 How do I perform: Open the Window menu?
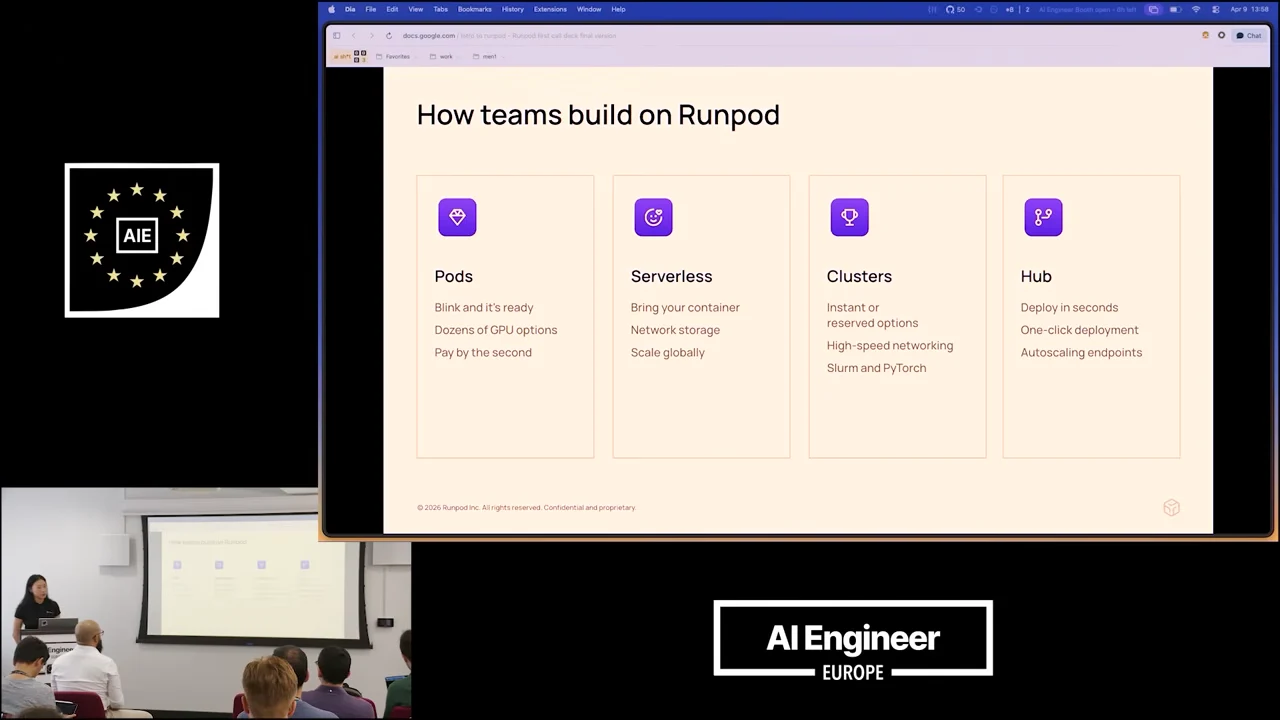click(589, 9)
